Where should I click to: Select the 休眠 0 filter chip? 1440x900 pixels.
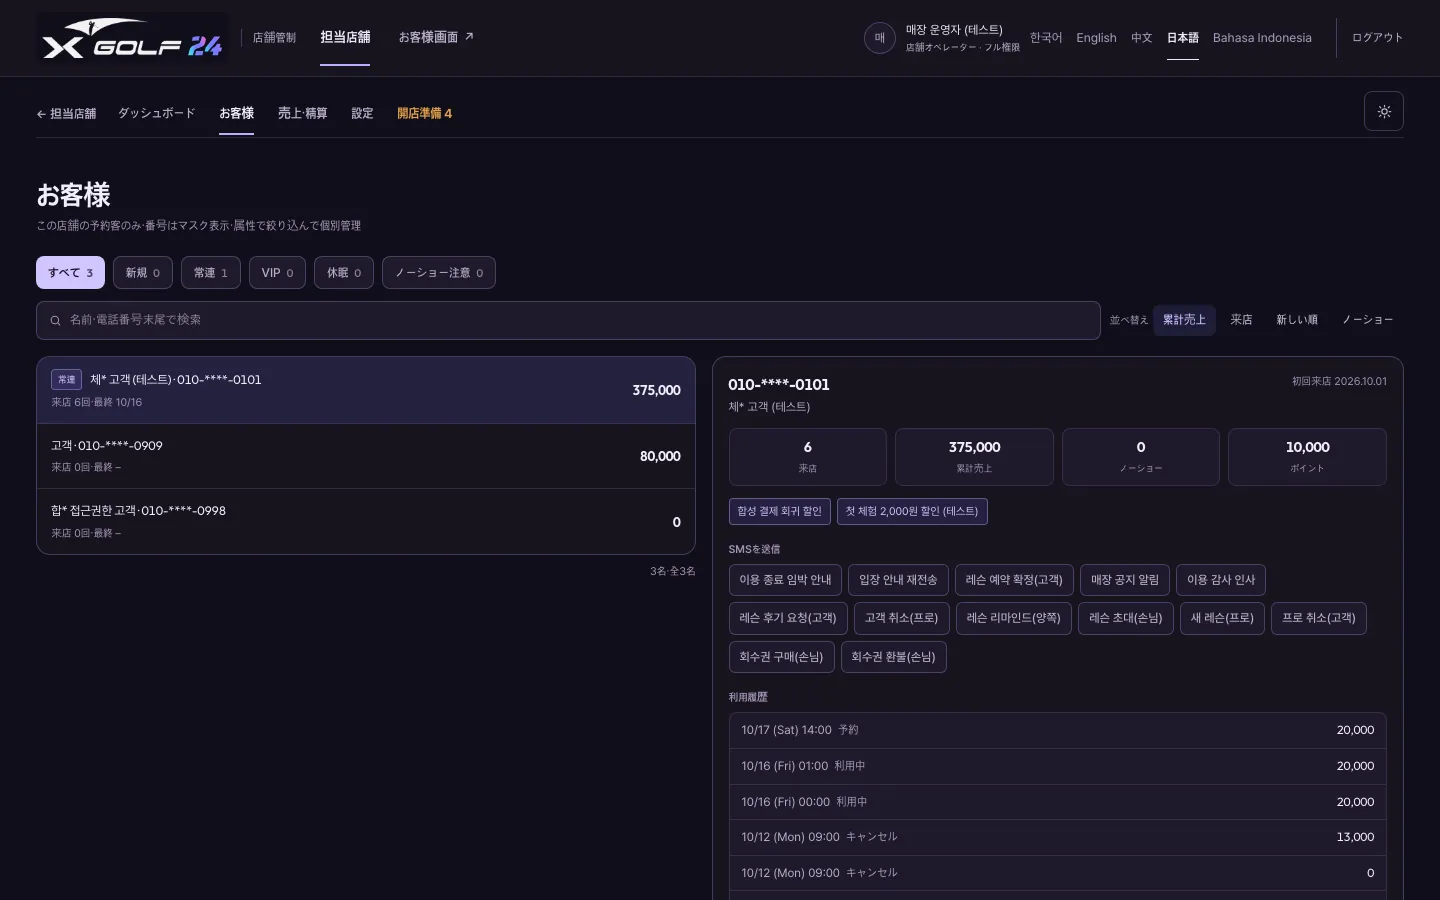344,273
